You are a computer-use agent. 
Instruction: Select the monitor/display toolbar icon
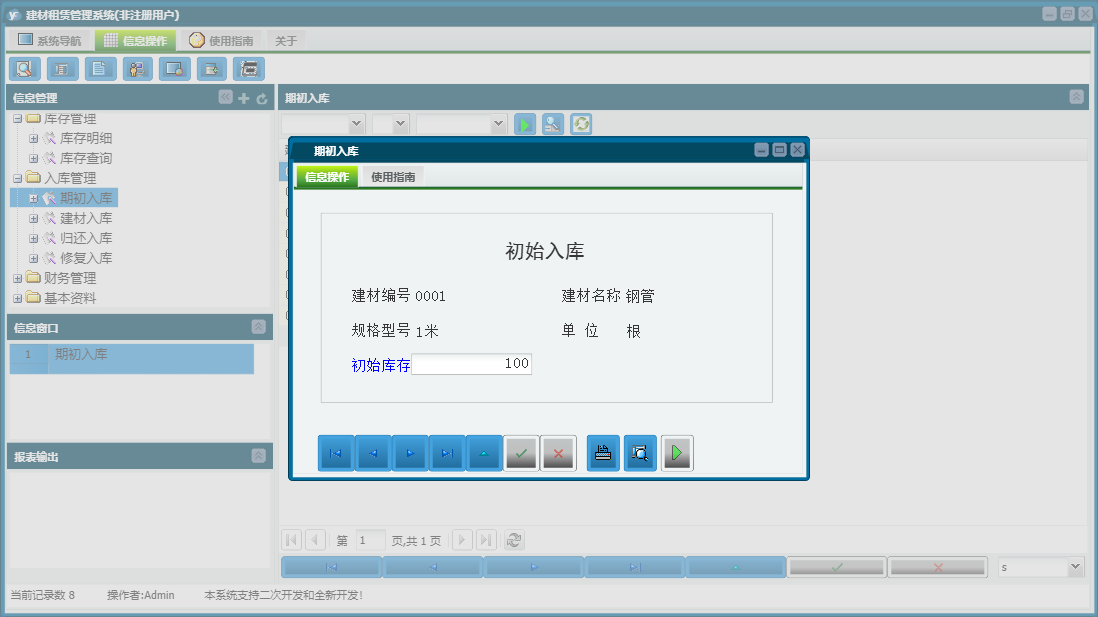(x=174, y=68)
